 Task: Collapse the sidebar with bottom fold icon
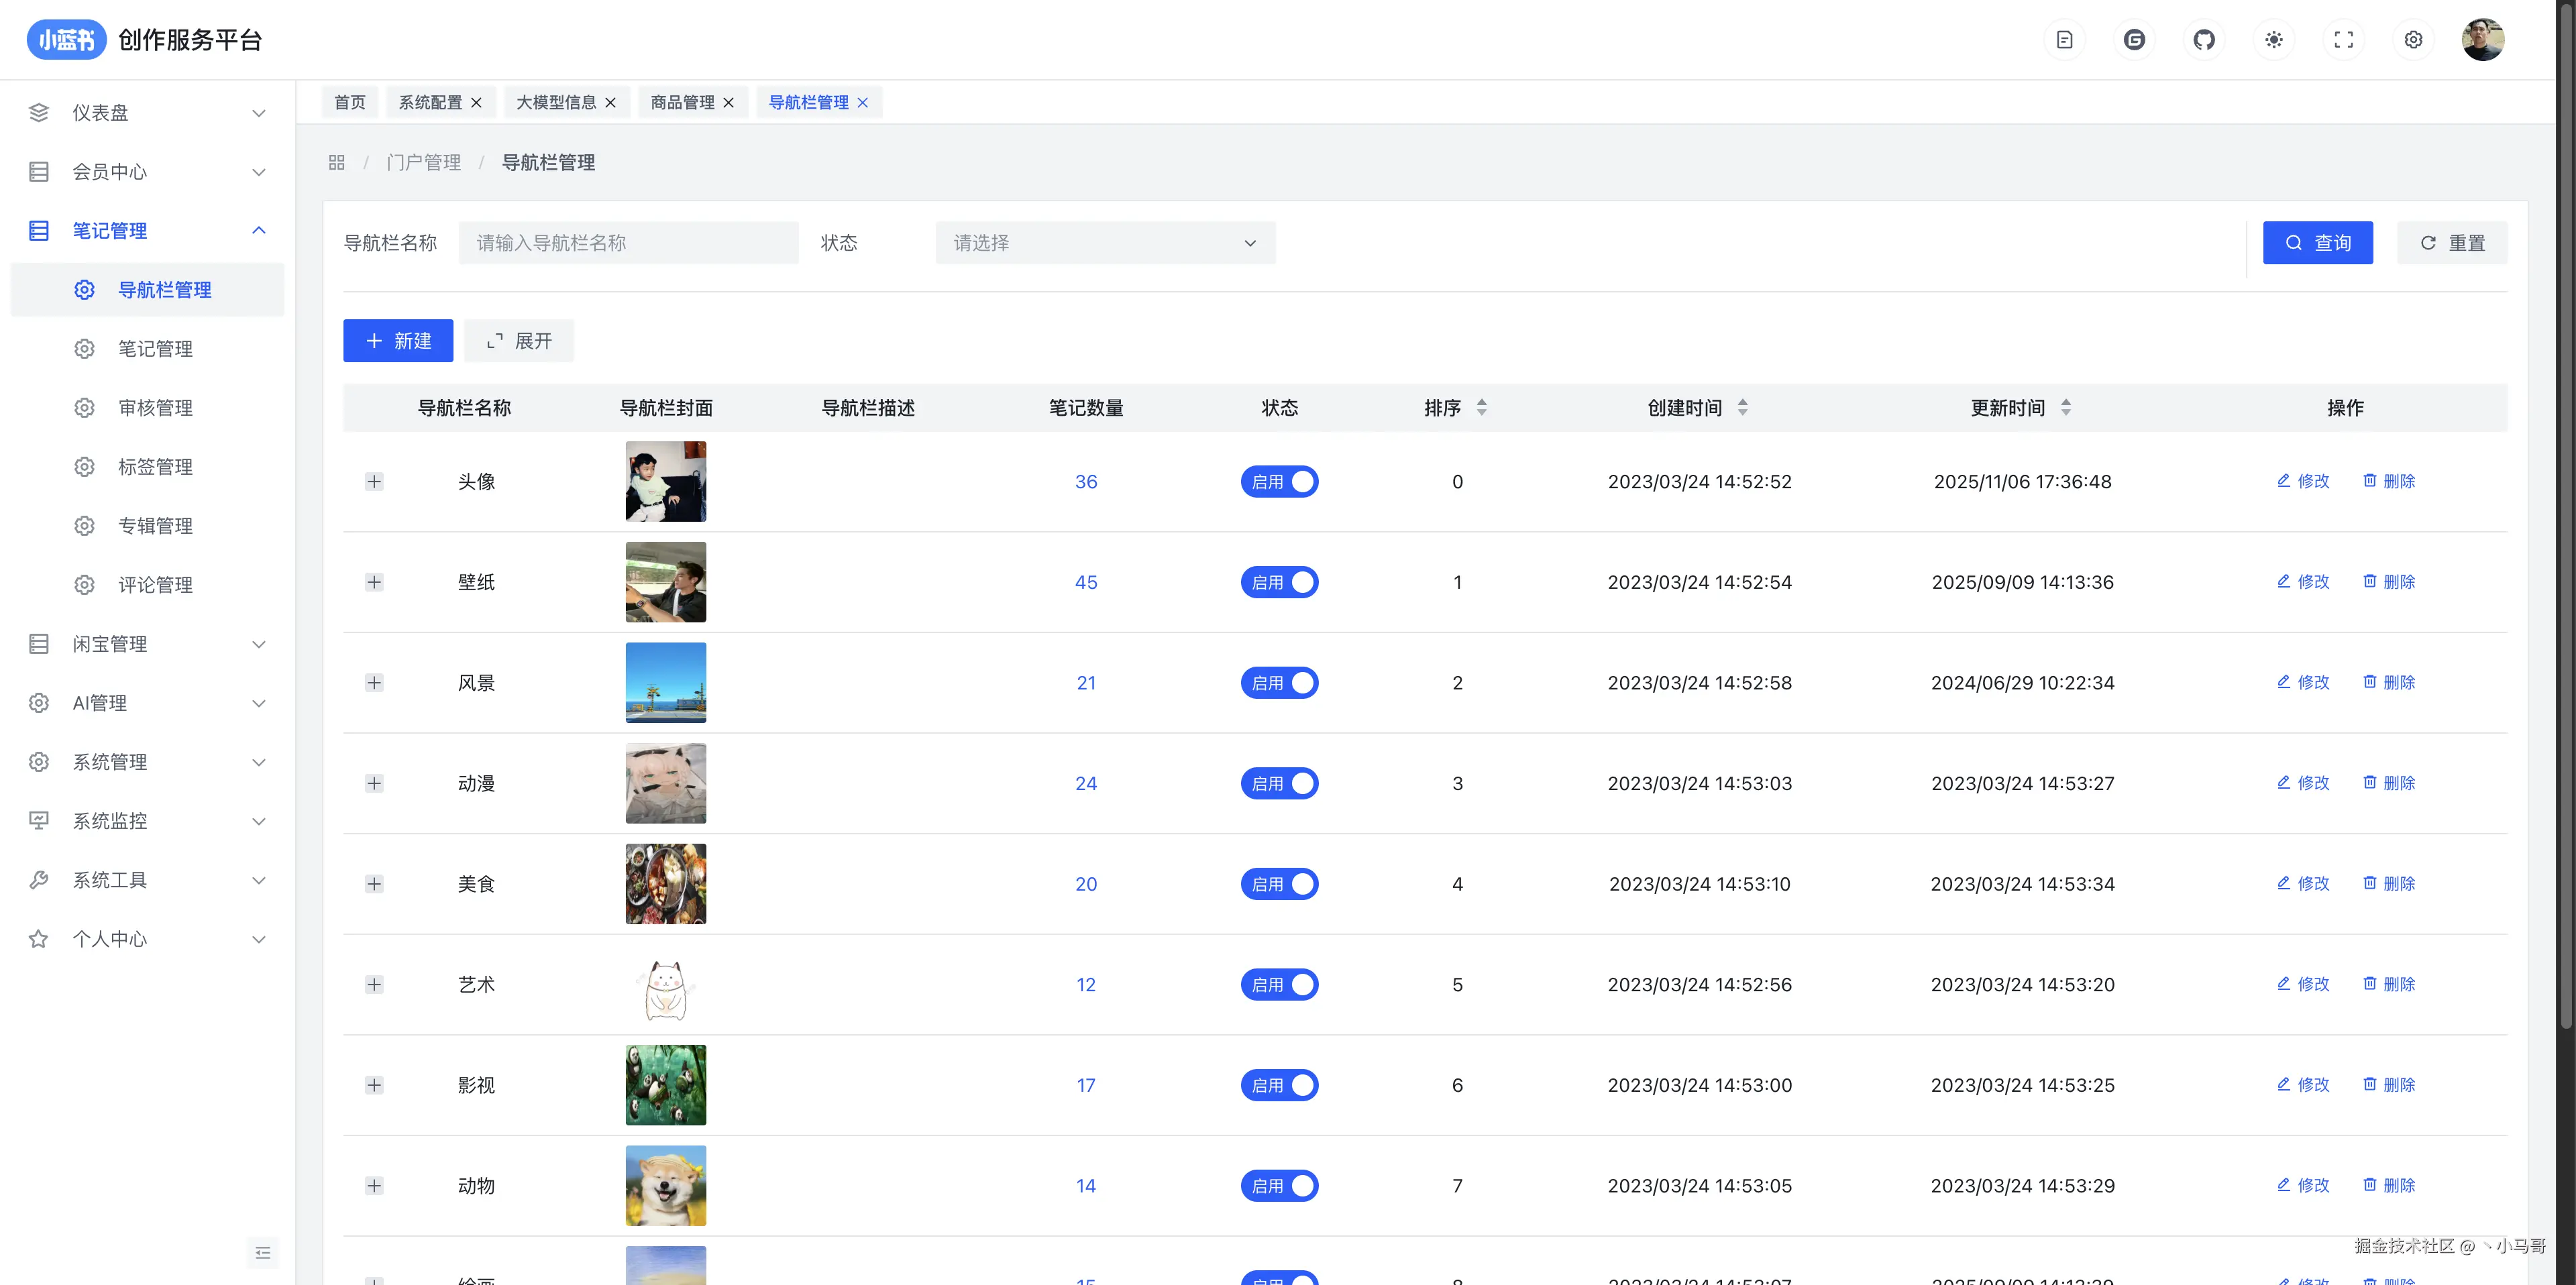coord(263,1252)
